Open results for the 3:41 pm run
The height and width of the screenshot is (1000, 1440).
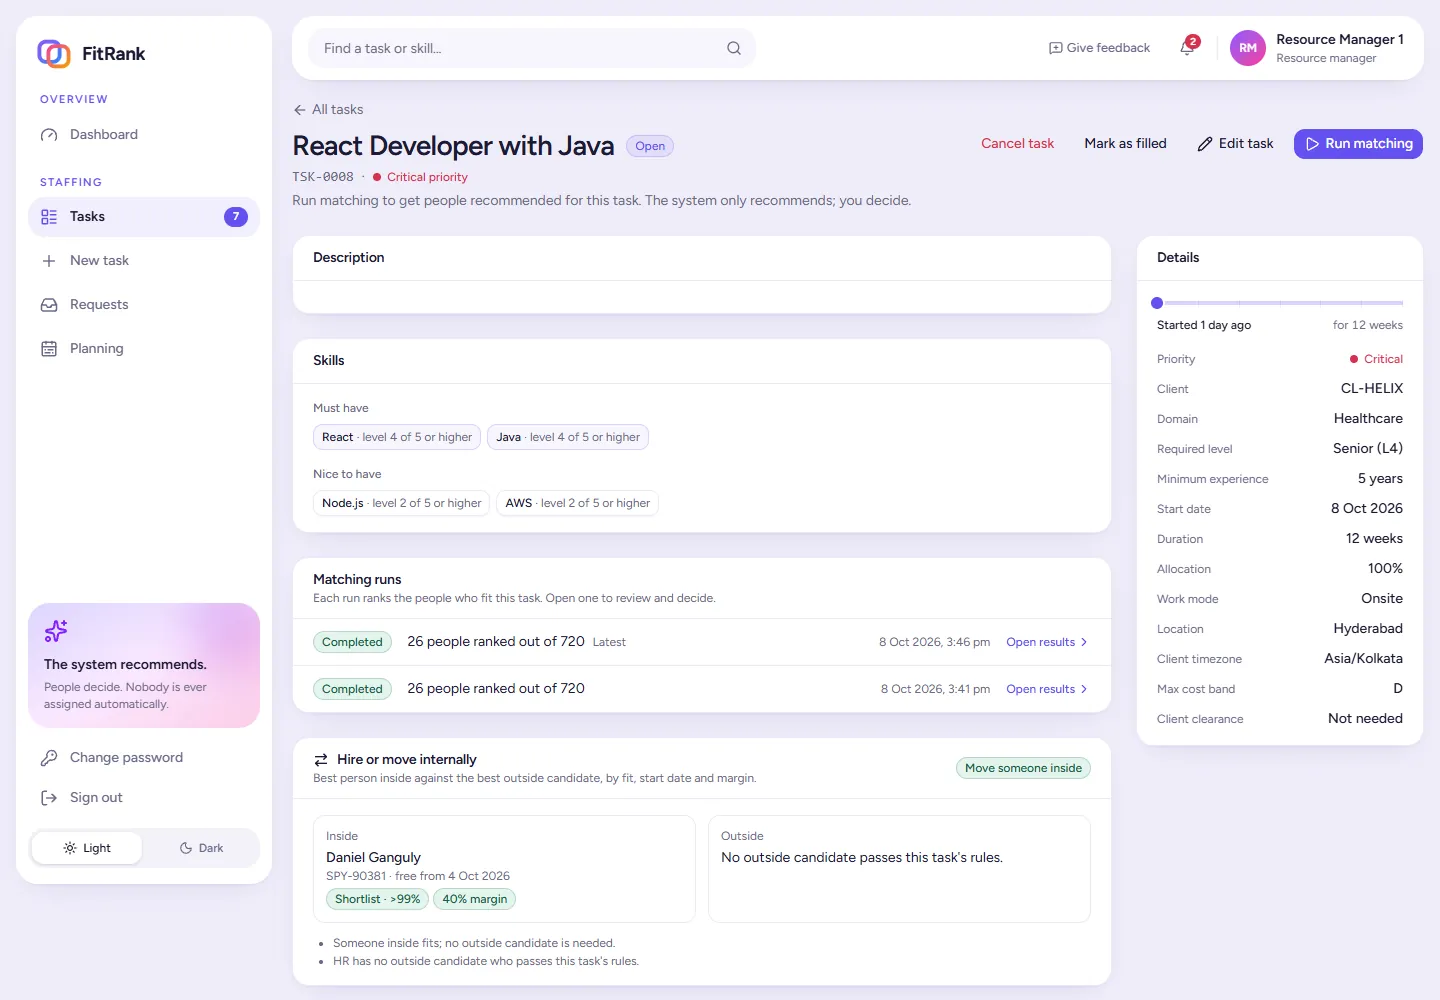click(x=1046, y=689)
